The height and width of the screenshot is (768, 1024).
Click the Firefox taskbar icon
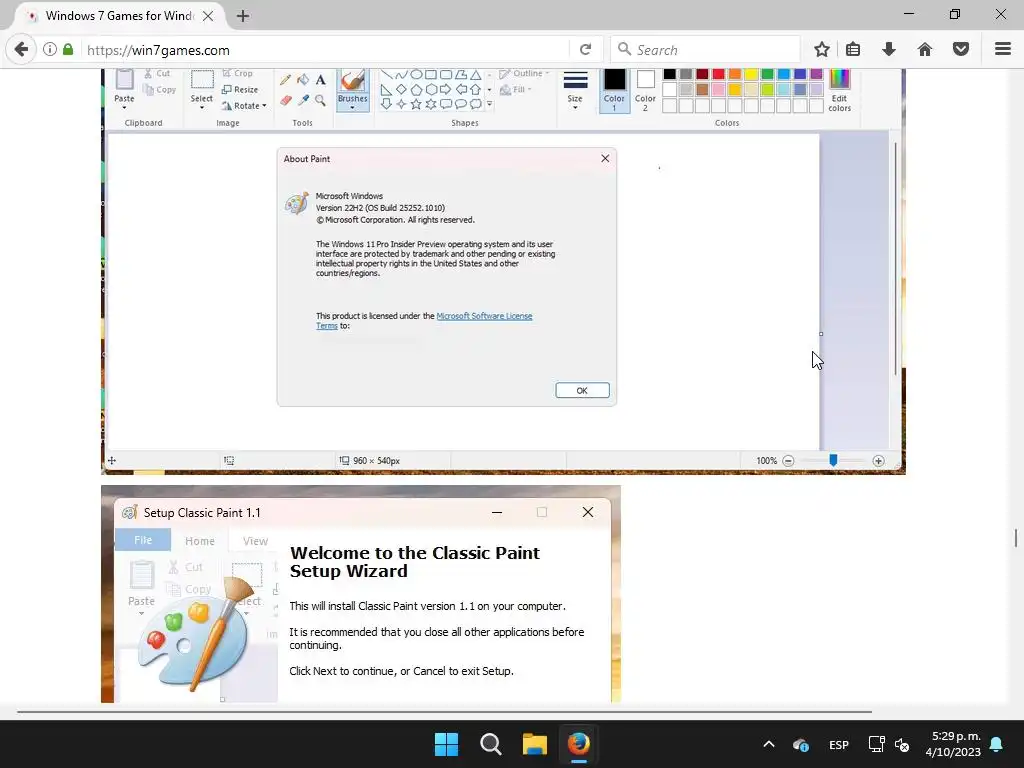(x=579, y=744)
